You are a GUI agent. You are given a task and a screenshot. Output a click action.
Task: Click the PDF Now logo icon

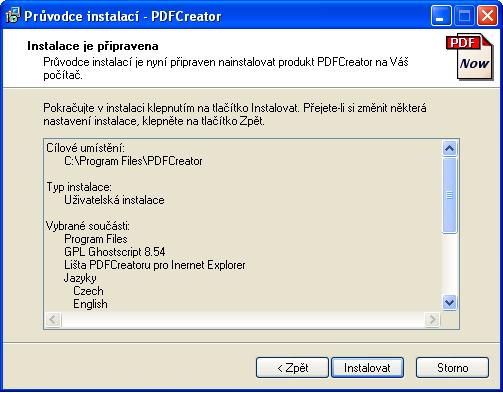click(470, 57)
